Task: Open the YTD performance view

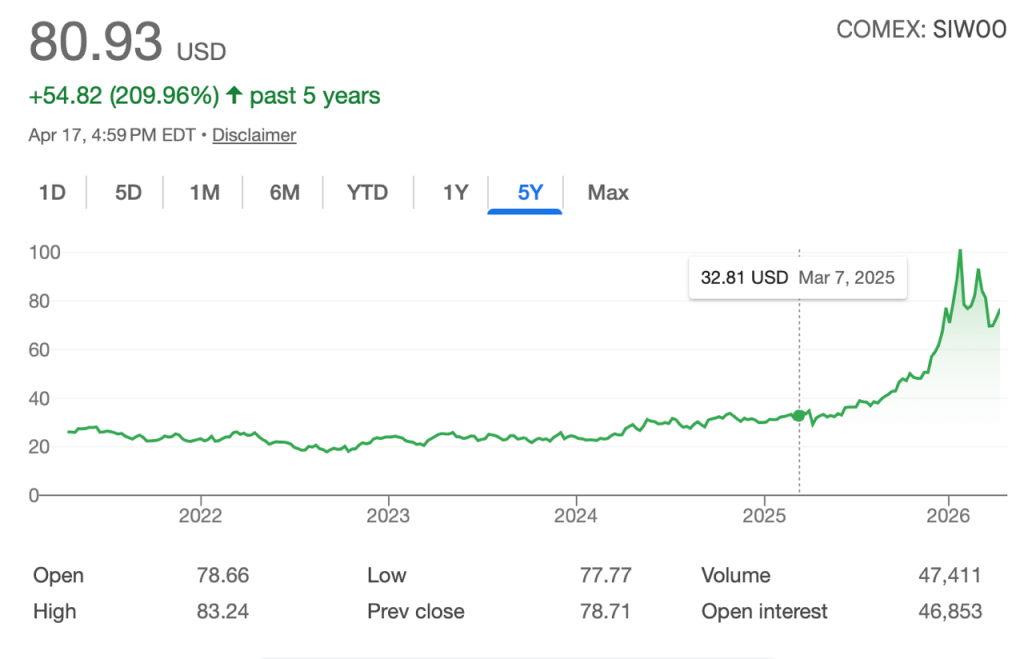Action: pyautogui.click(x=367, y=192)
